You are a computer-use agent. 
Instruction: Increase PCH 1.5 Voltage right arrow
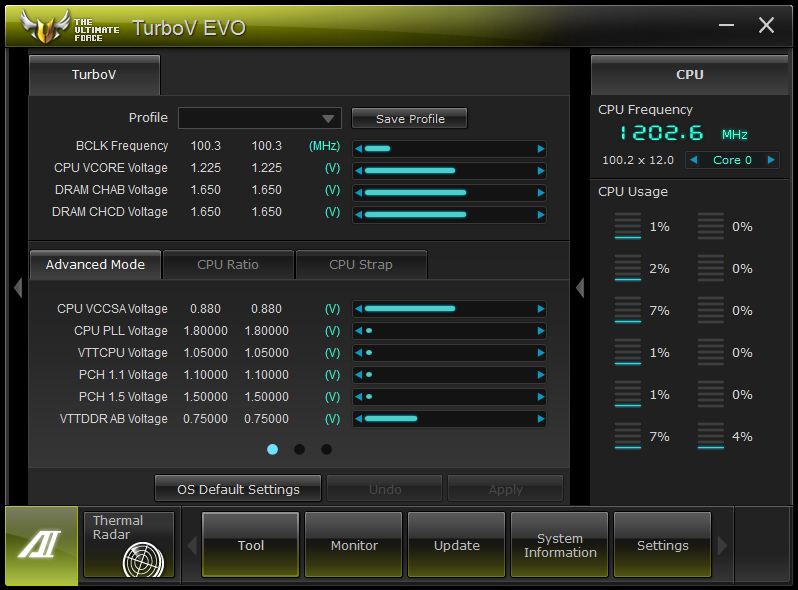pyautogui.click(x=540, y=397)
